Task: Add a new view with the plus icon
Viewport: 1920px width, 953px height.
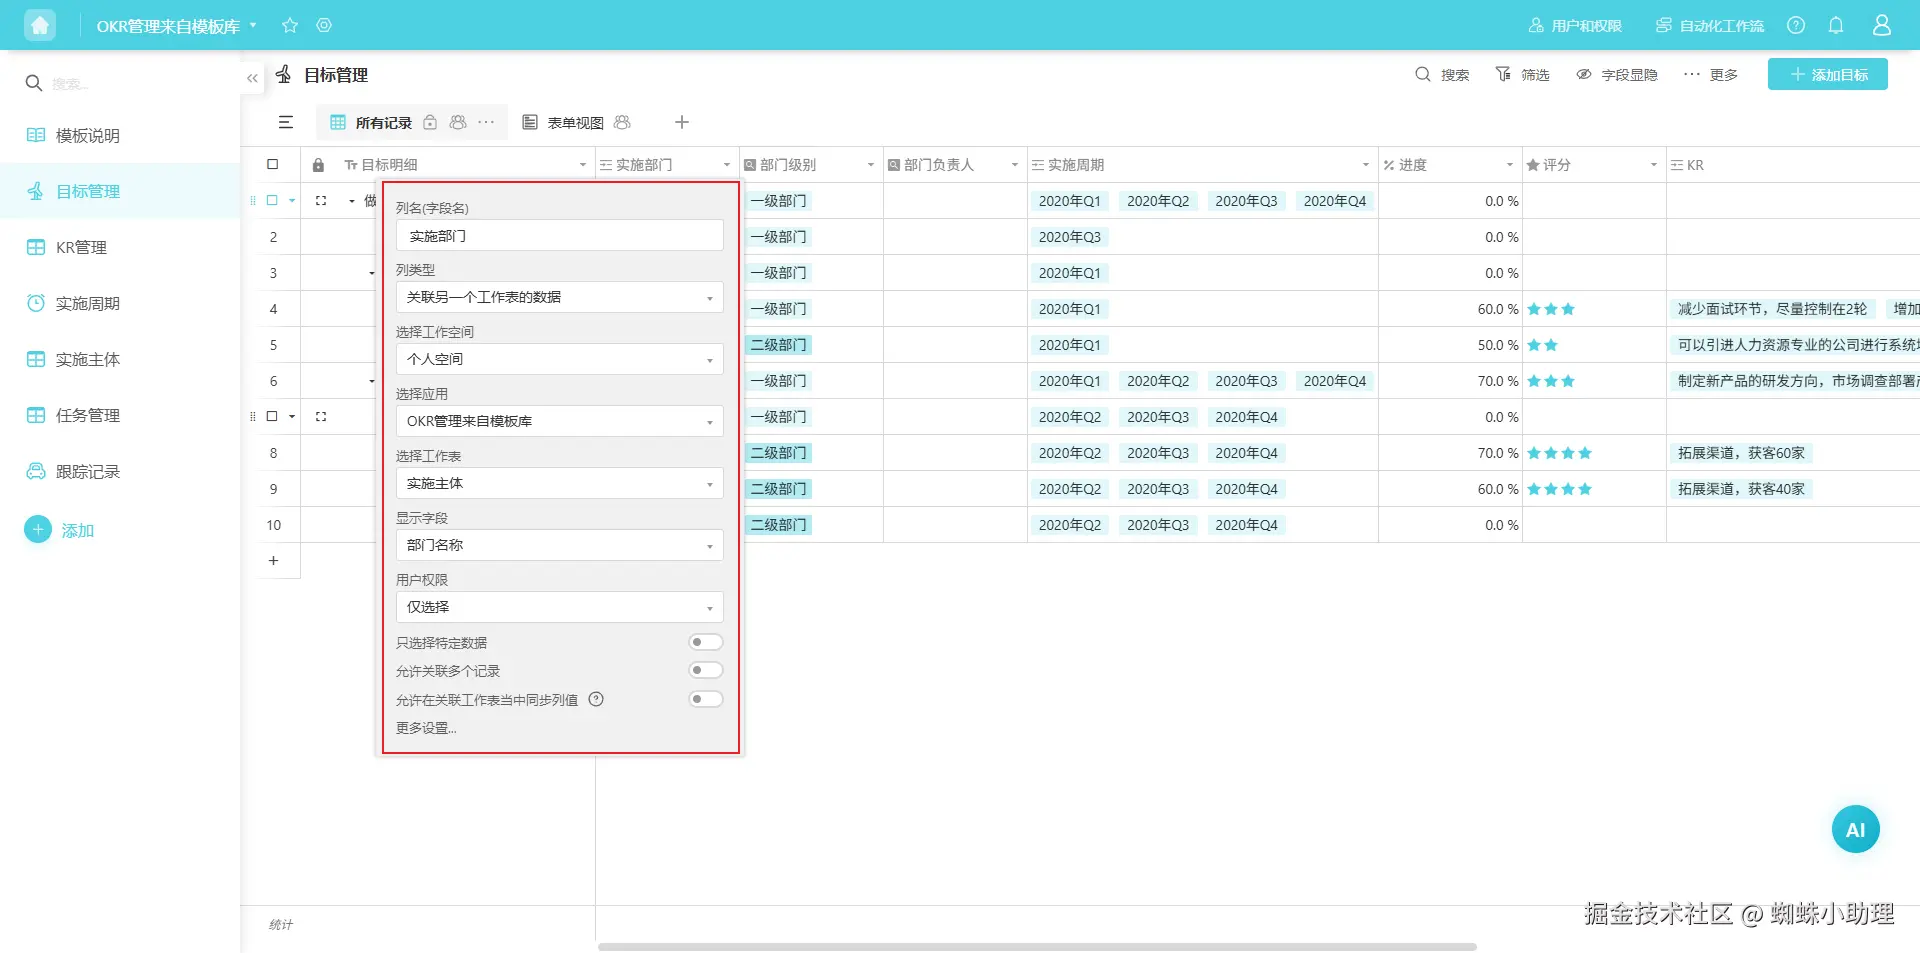Action: click(682, 122)
